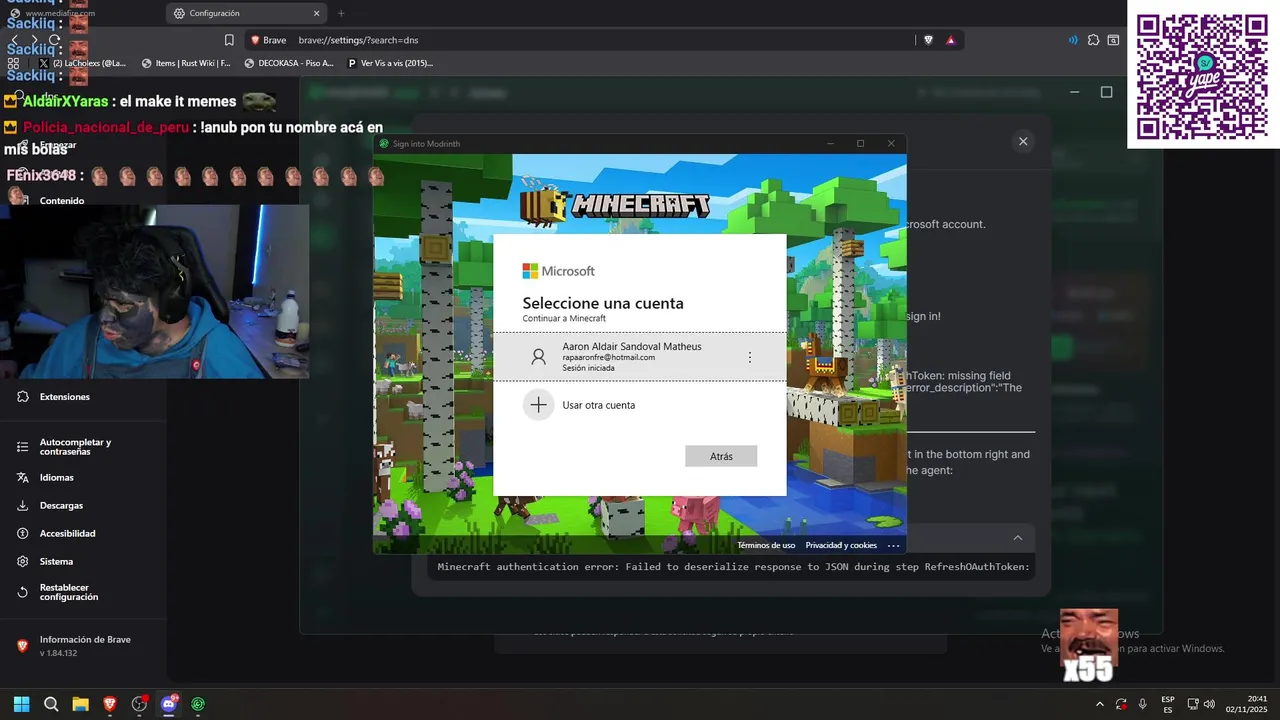Image resolution: width=1280 pixels, height=720 pixels.
Task: Reload the page with refresh icon
Action: (54, 40)
